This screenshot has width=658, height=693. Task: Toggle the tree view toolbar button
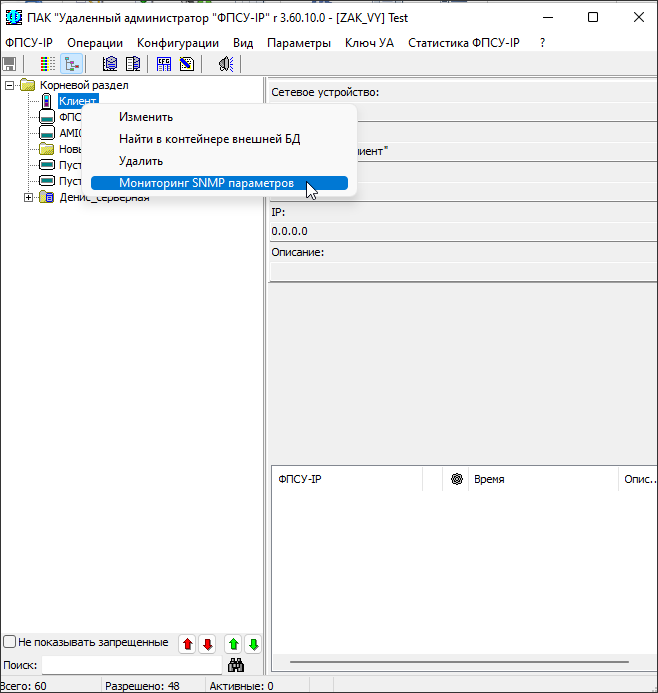pos(71,64)
